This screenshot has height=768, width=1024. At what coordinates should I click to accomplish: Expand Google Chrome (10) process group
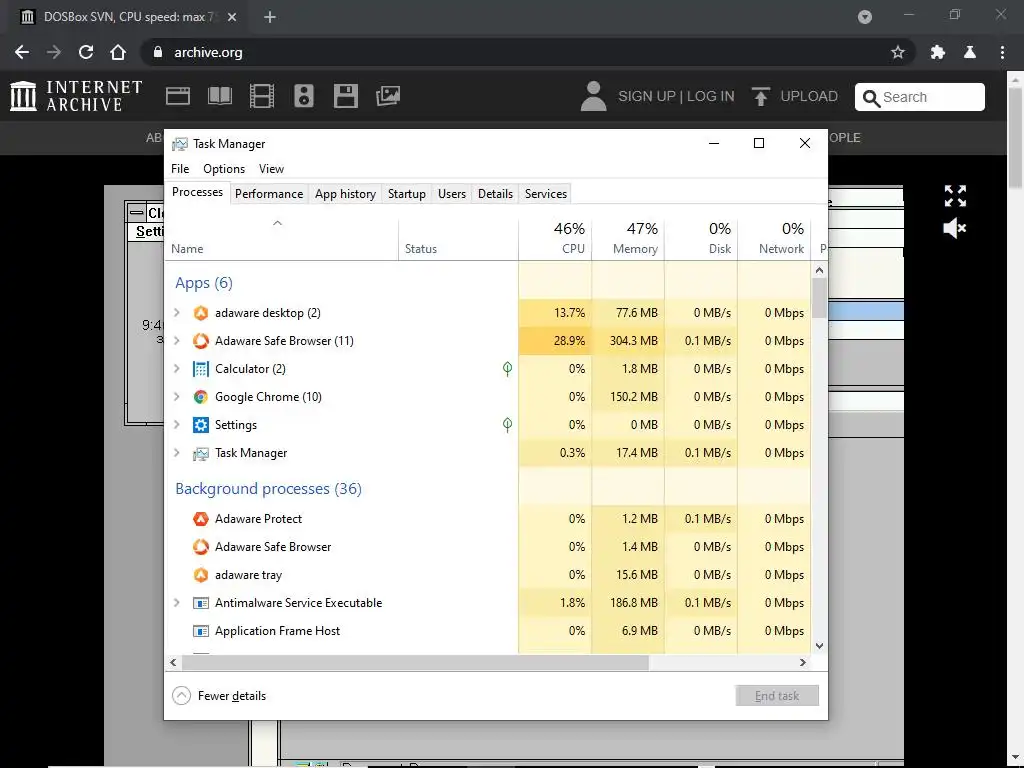(x=176, y=397)
